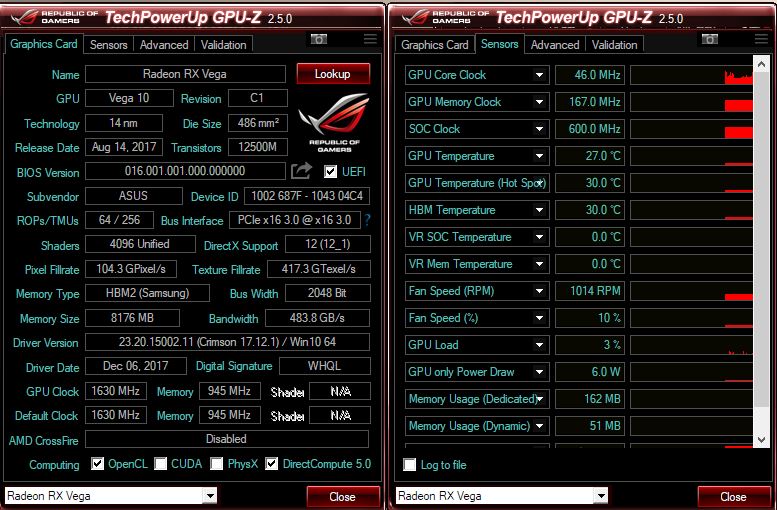Click the AMD CrossFire Disabled field
The height and width of the screenshot is (510, 777).
(227, 439)
